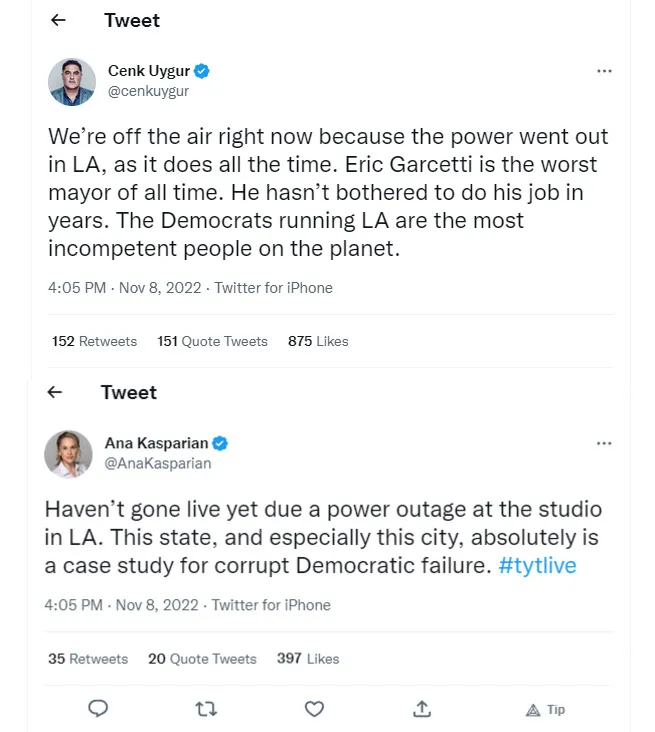Image resolution: width=655 pixels, height=732 pixels.
Task: Reply to Ana Kasparian's tweet
Action: pyautogui.click(x=98, y=709)
